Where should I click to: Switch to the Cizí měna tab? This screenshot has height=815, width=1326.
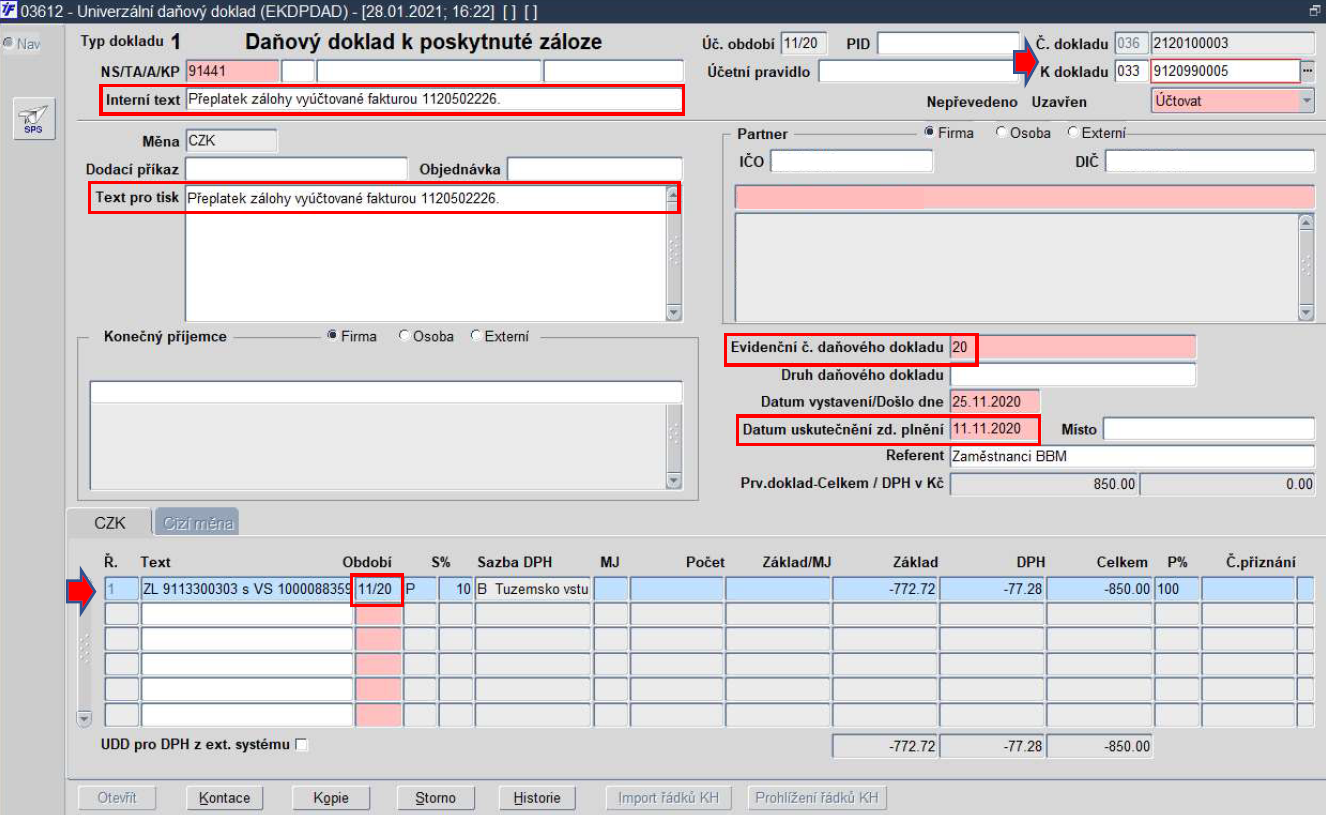[x=196, y=522]
